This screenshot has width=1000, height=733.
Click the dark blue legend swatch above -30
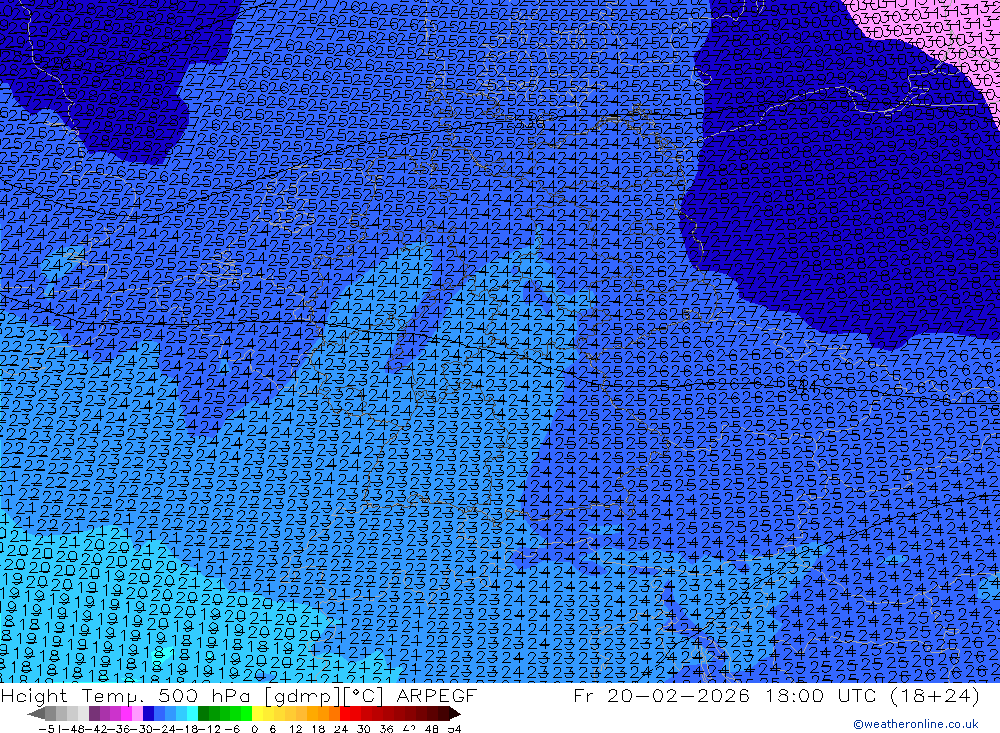(x=148, y=713)
